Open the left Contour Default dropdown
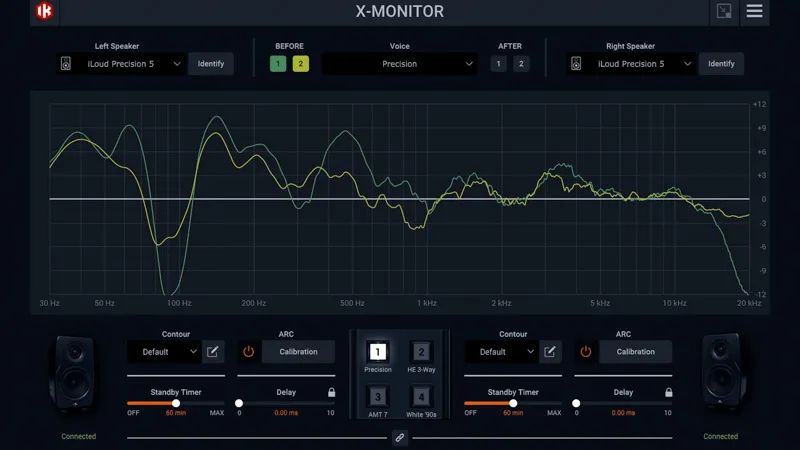800x450 pixels. (164, 352)
